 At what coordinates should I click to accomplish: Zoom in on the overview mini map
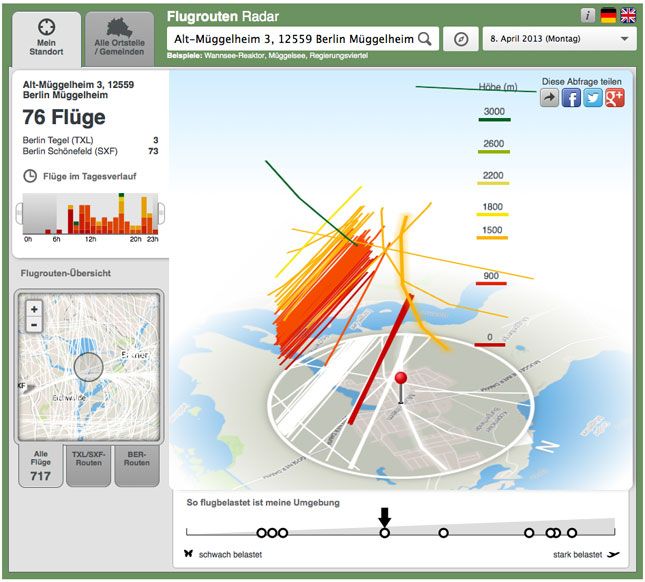(34, 309)
